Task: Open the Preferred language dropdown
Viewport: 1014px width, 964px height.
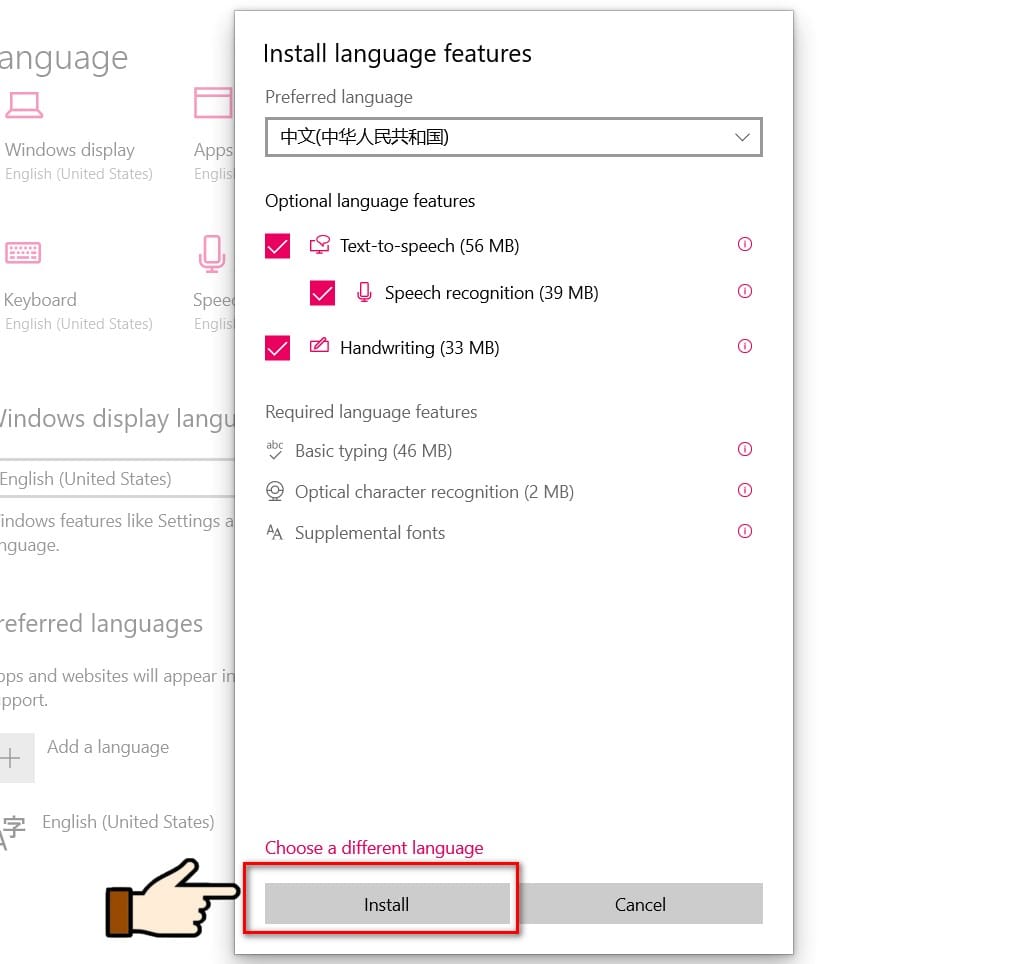Action: coord(513,137)
